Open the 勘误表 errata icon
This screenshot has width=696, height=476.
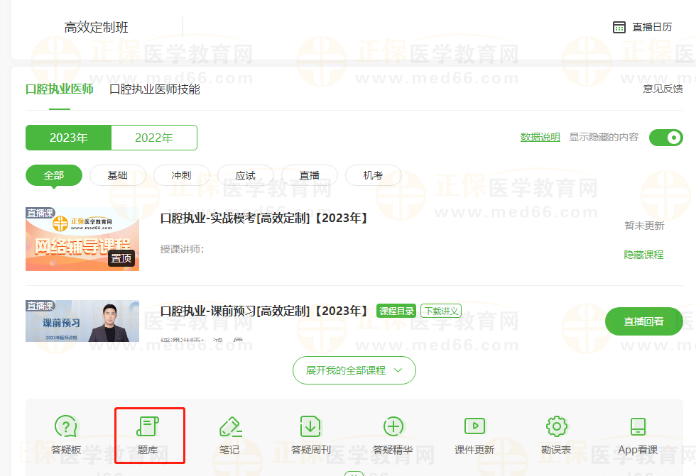click(556, 428)
